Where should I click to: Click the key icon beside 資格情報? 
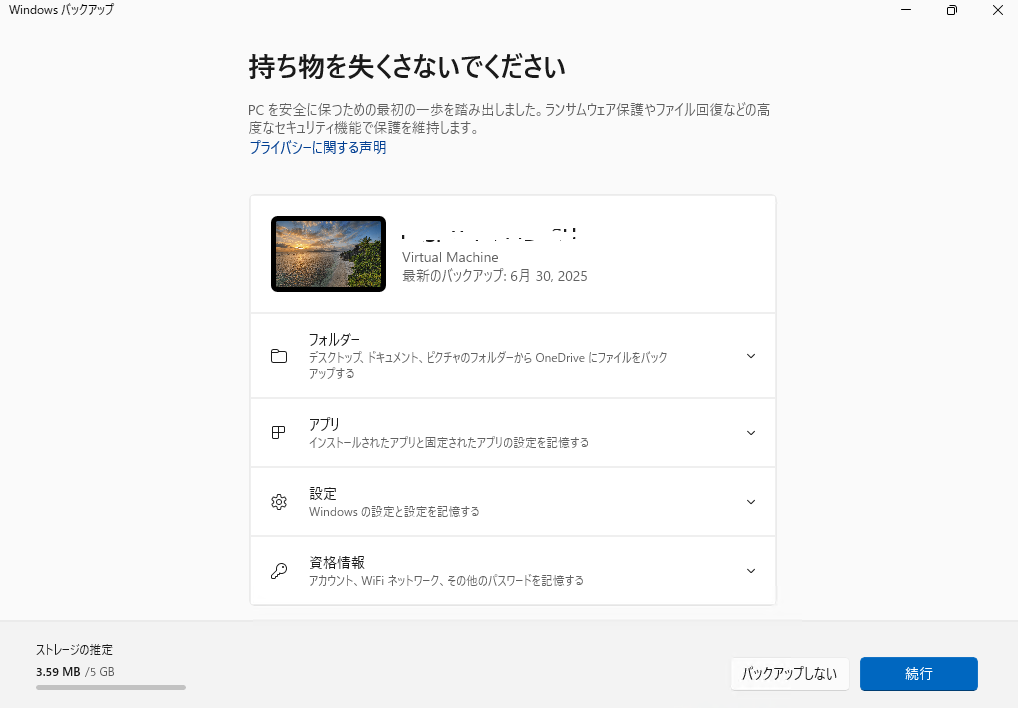279,571
